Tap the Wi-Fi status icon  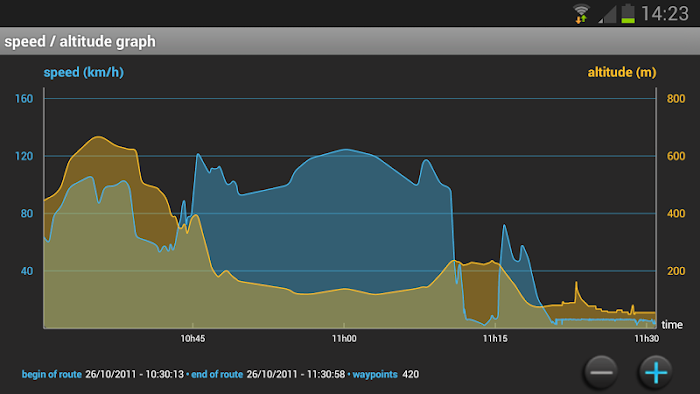[x=581, y=13]
